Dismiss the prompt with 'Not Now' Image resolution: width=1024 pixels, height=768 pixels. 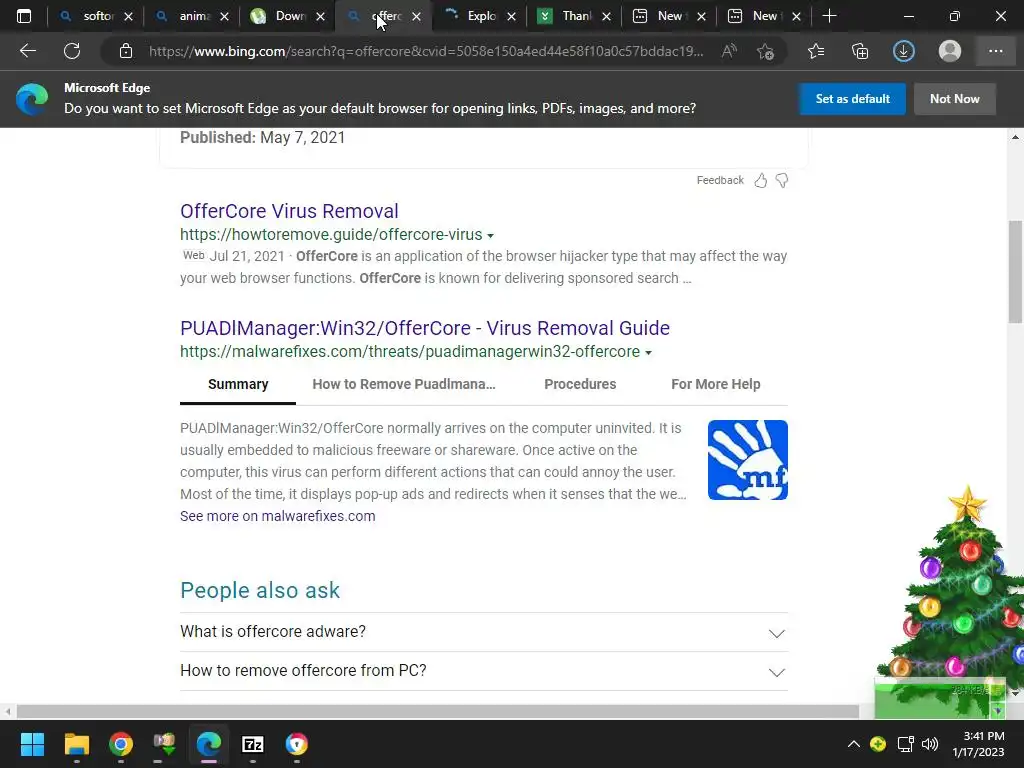coord(954,99)
